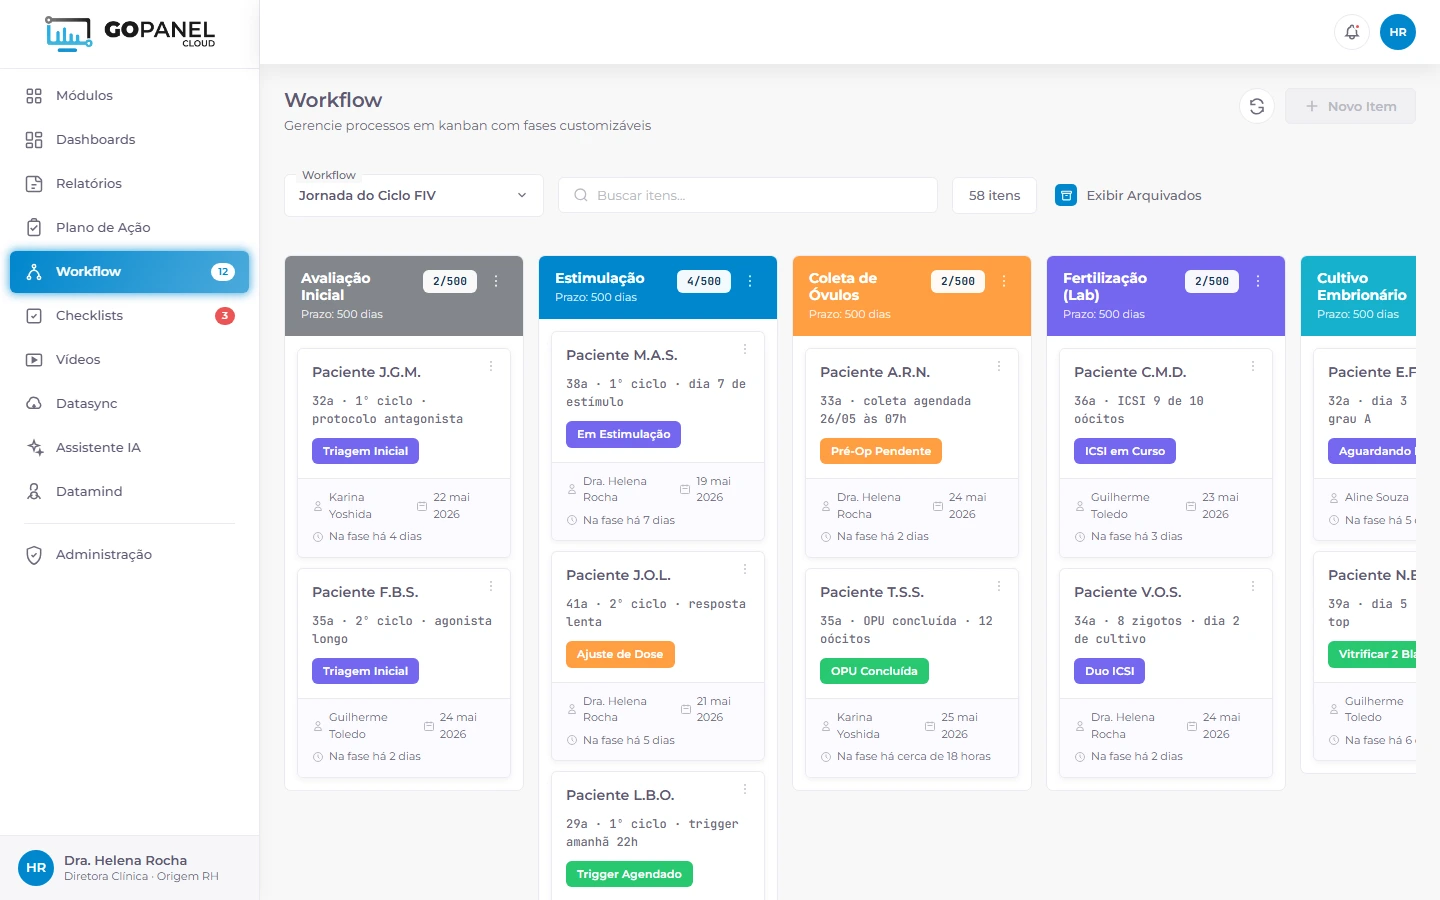Click the Workflow badge showing 12
Viewport: 1440px width, 900px height.
[x=223, y=272]
